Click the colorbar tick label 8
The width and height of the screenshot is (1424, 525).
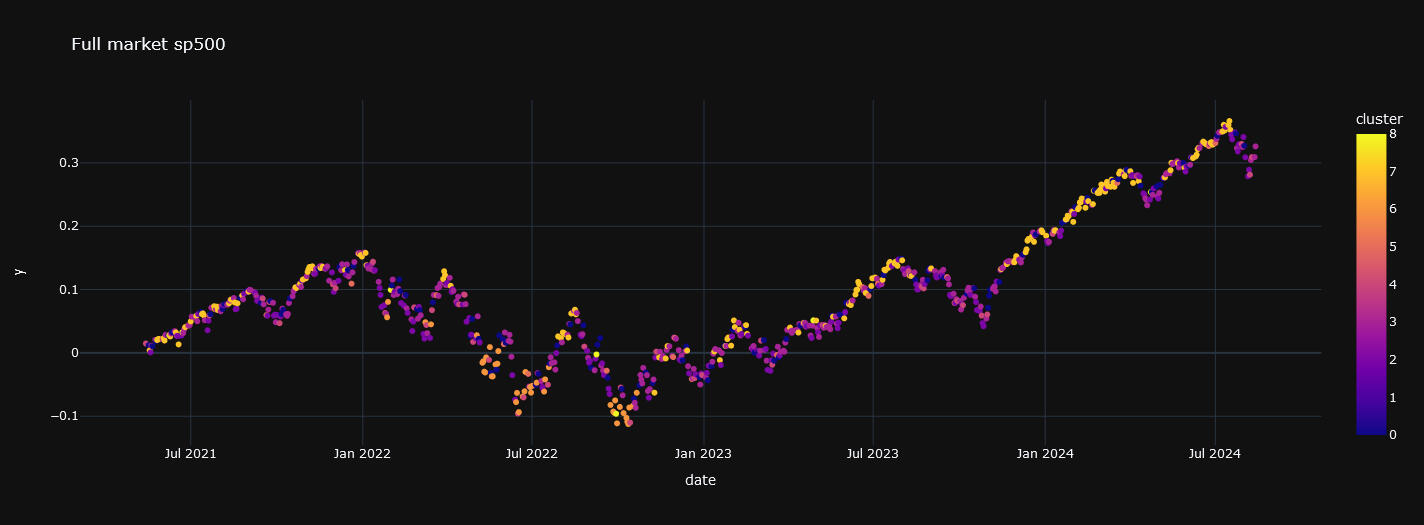(x=1393, y=135)
